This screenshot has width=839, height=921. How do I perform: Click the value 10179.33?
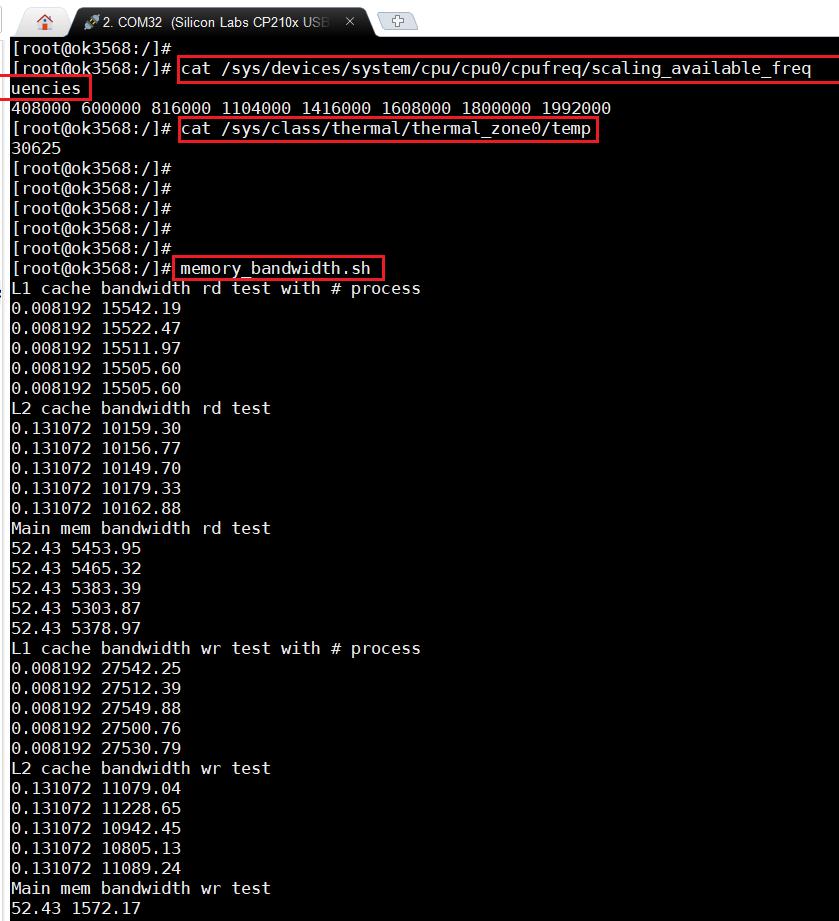point(141,488)
